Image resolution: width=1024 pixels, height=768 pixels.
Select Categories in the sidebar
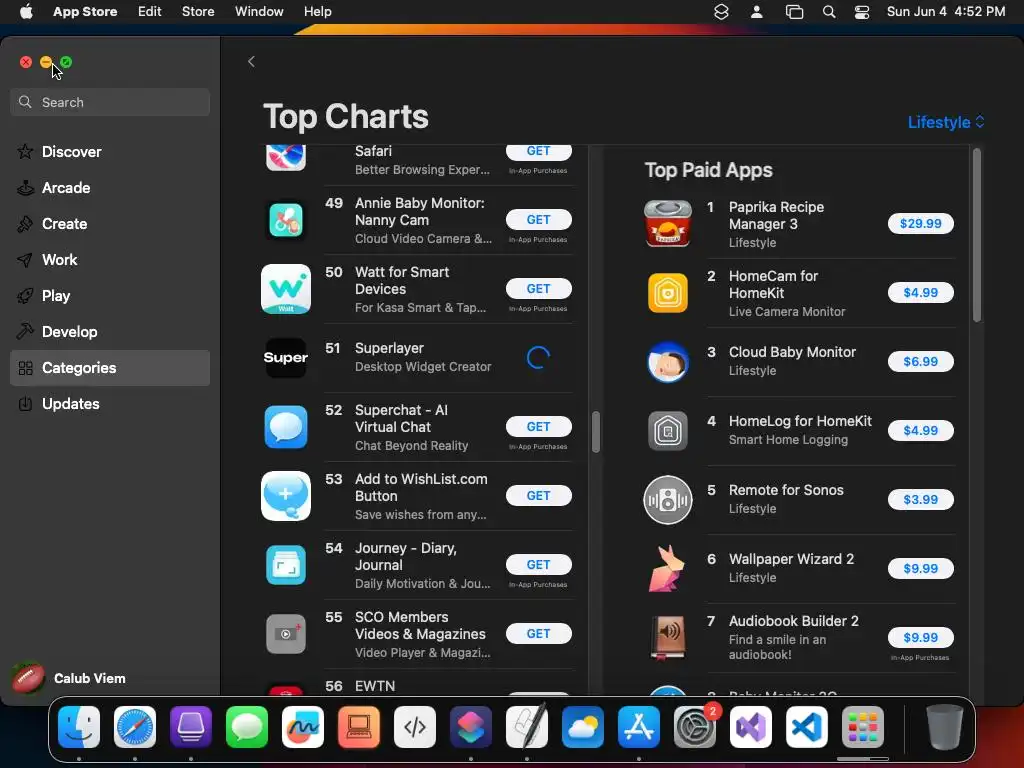pyautogui.click(x=110, y=368)
